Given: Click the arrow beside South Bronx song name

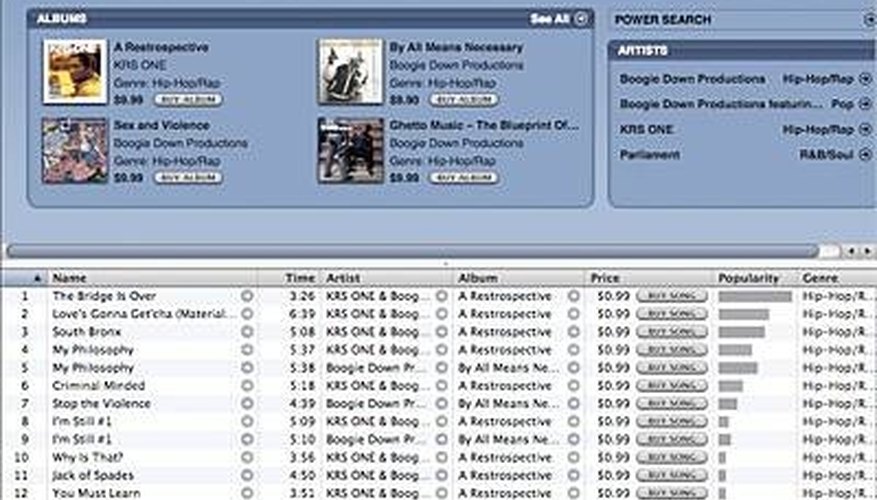Looking at the screenshot, I should click(x=247, y=332).
